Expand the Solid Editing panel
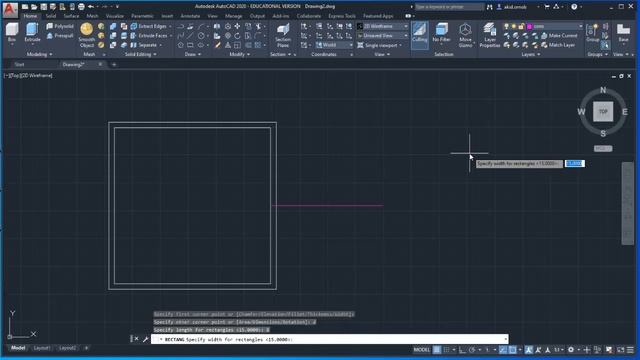Image resolution: width=640 pixels, height=360 pixels. (140, 54)
